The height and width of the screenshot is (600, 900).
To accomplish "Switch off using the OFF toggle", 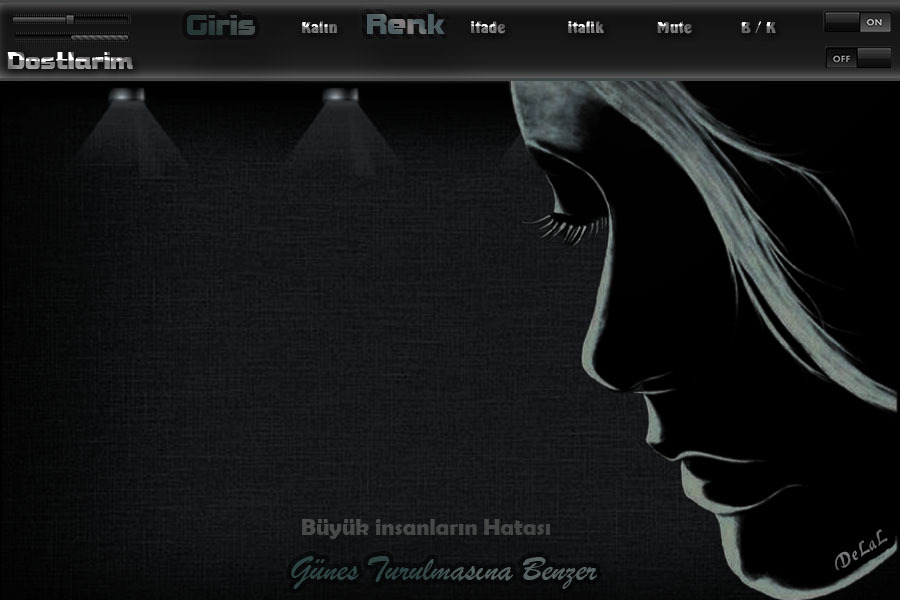I will (x=858, y=58).
